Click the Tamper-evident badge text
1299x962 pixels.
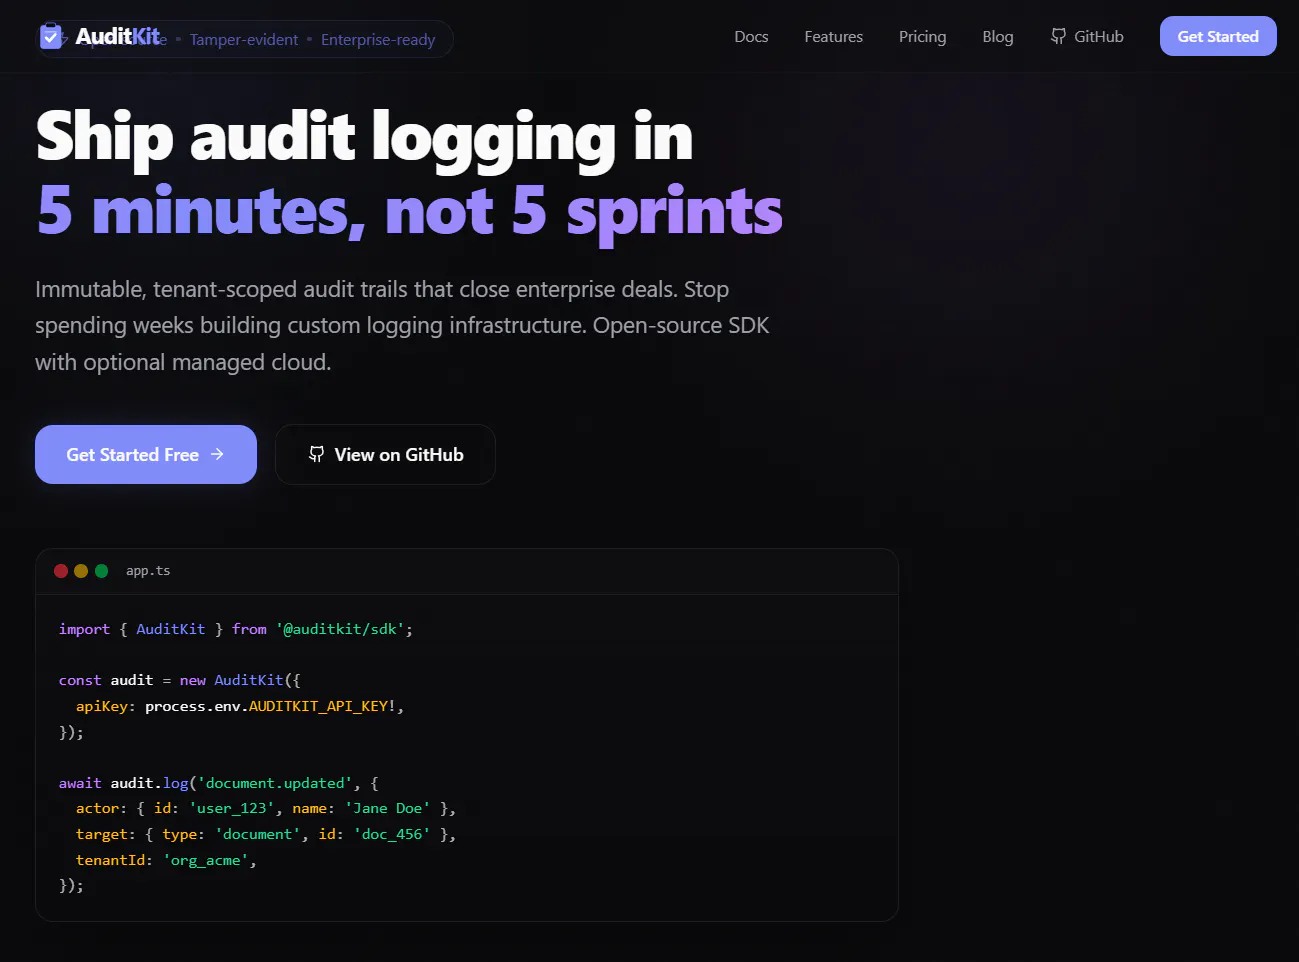(x=244, y=39)
